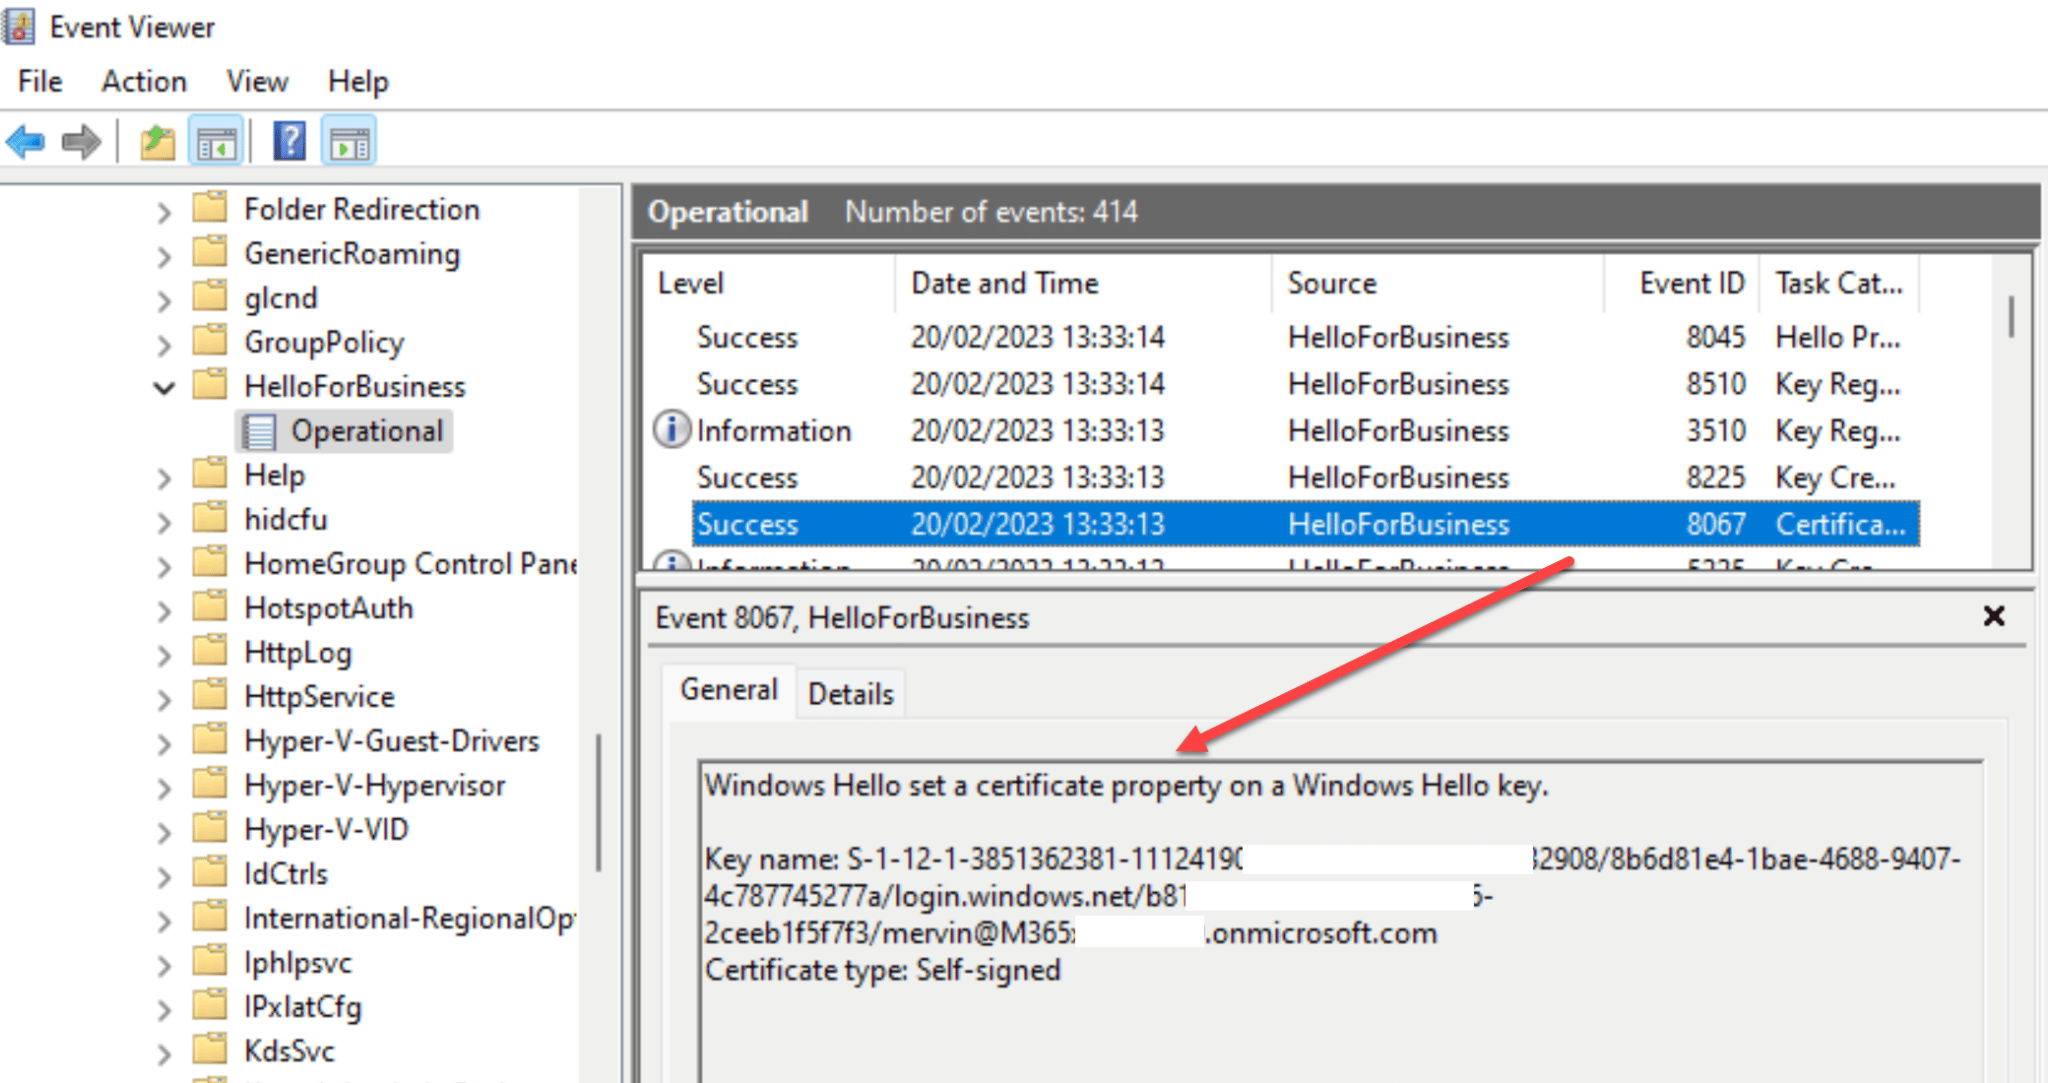Click the Information level icon on event 3510
Image resolution: width=2048 pixels, height=1083 pixels.
pos(671,430)
